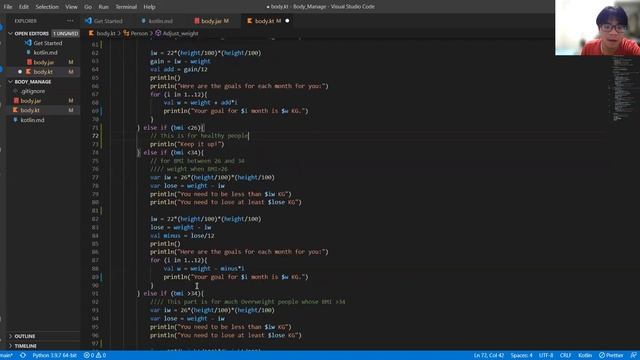Switch to the body.jar editor tab
The width and height of the screenshot is (640, 360).
pyautogui.click(x=215, y=21)
